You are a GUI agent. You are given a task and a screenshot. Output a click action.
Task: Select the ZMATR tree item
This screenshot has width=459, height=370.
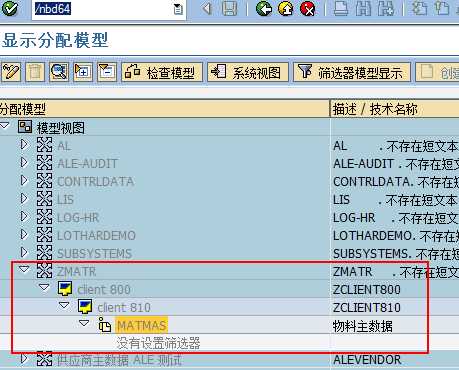76,272
